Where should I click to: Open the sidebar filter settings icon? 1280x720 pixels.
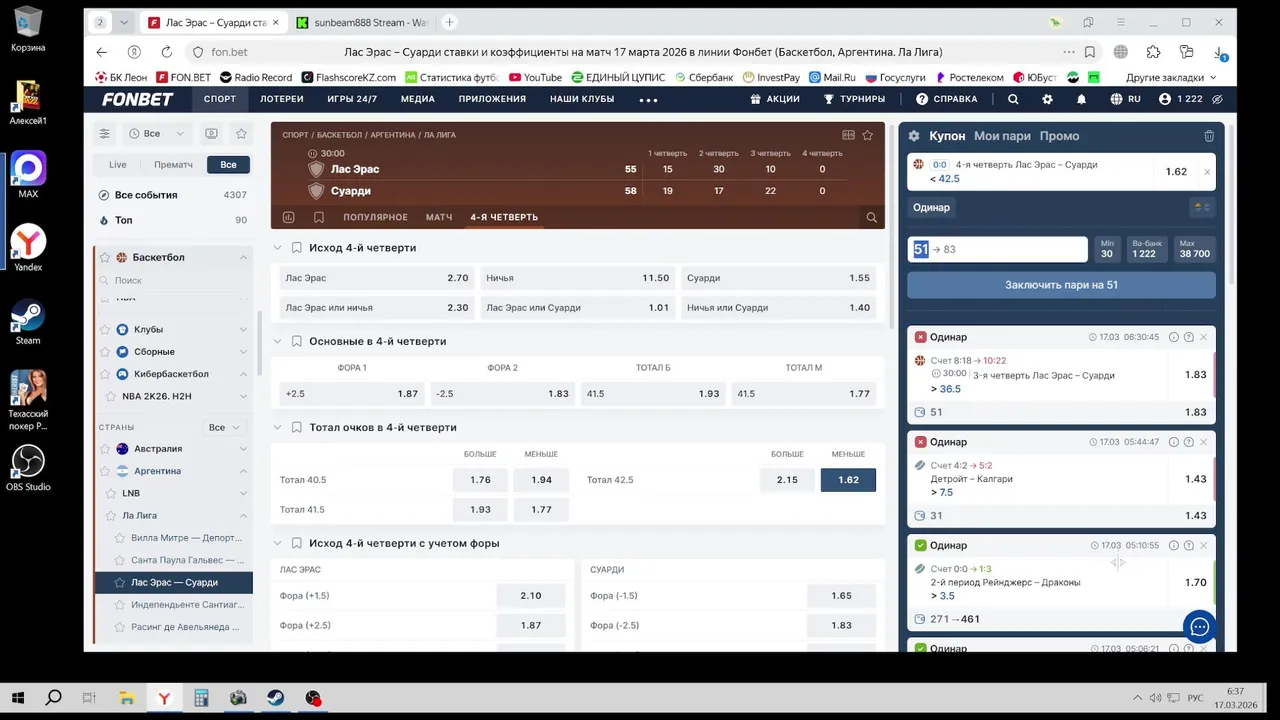[x=104, y=133]
